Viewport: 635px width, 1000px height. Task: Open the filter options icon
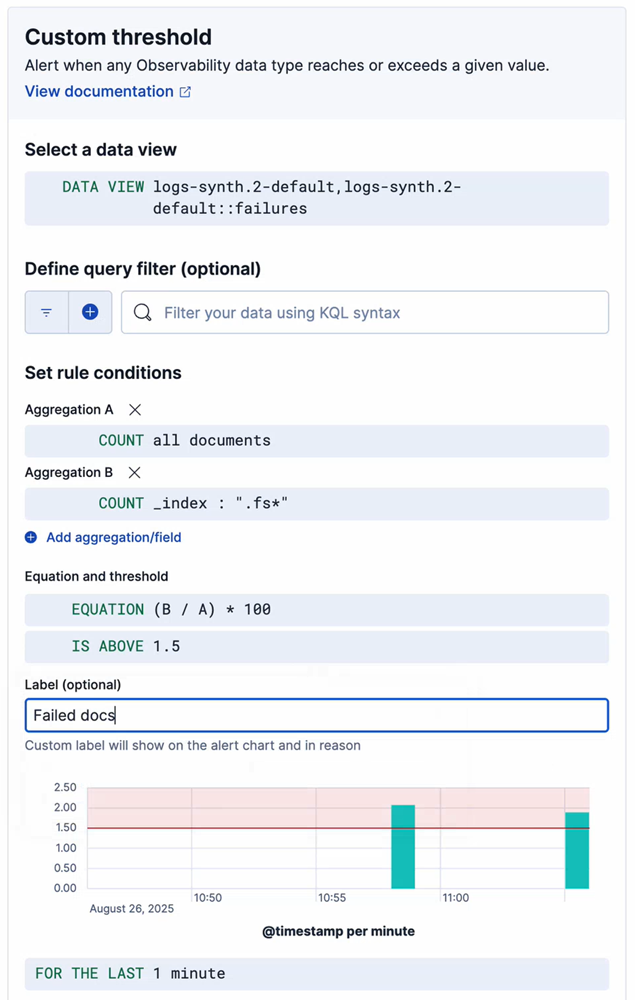point(46,312)
